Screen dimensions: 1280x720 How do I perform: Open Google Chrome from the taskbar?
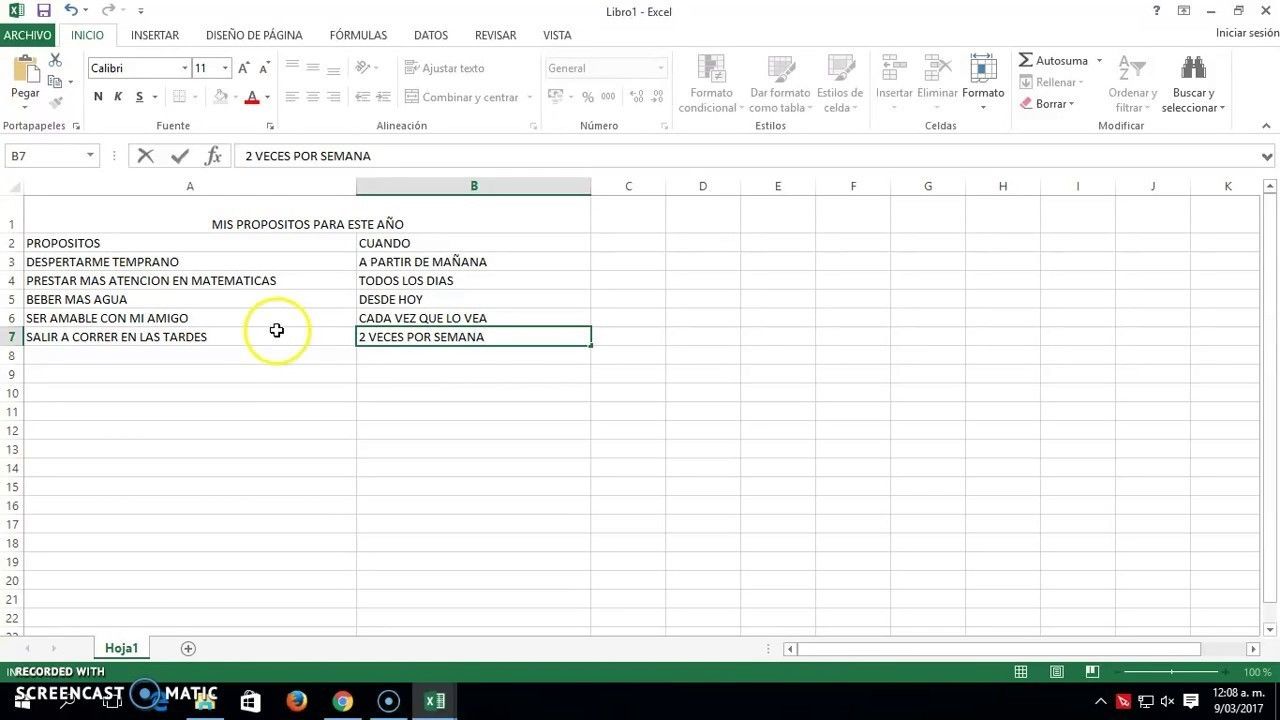[342, 701]
